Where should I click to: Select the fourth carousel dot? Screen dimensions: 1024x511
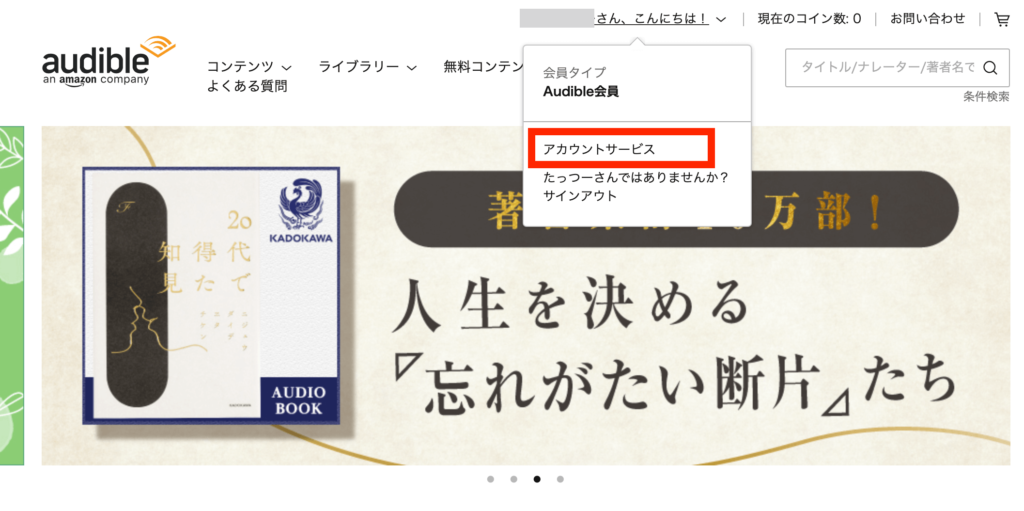[560, 479]
